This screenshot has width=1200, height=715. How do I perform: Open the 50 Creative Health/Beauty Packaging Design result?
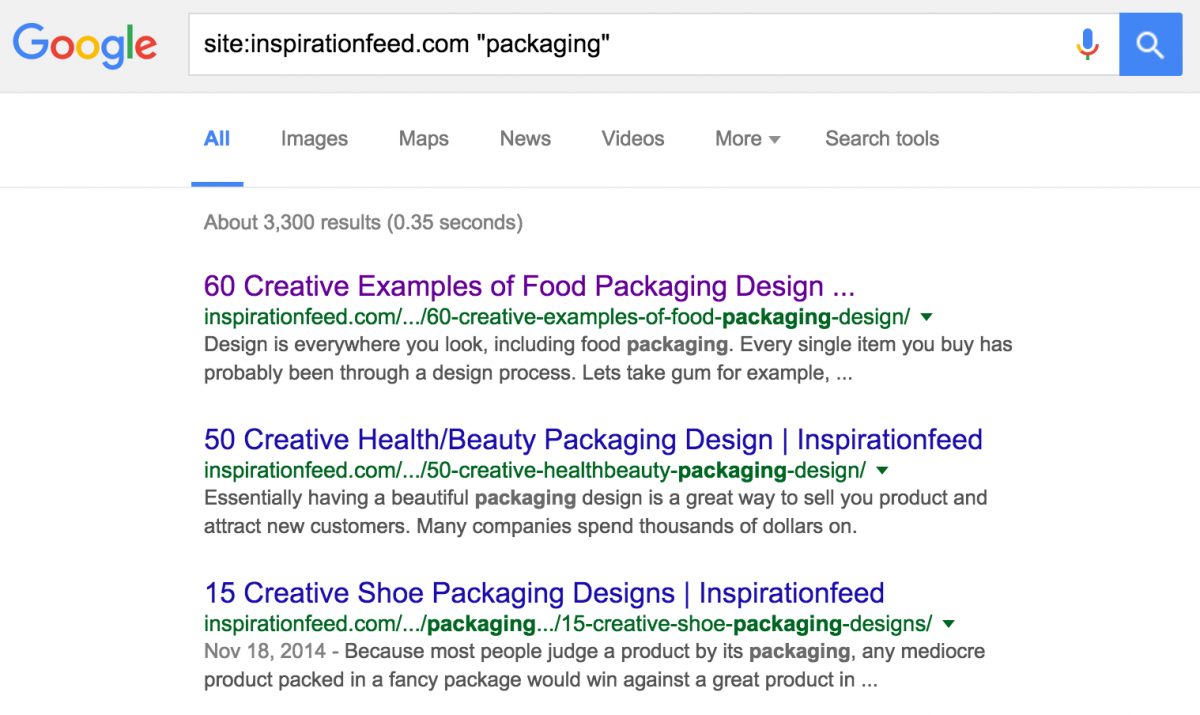593,440
